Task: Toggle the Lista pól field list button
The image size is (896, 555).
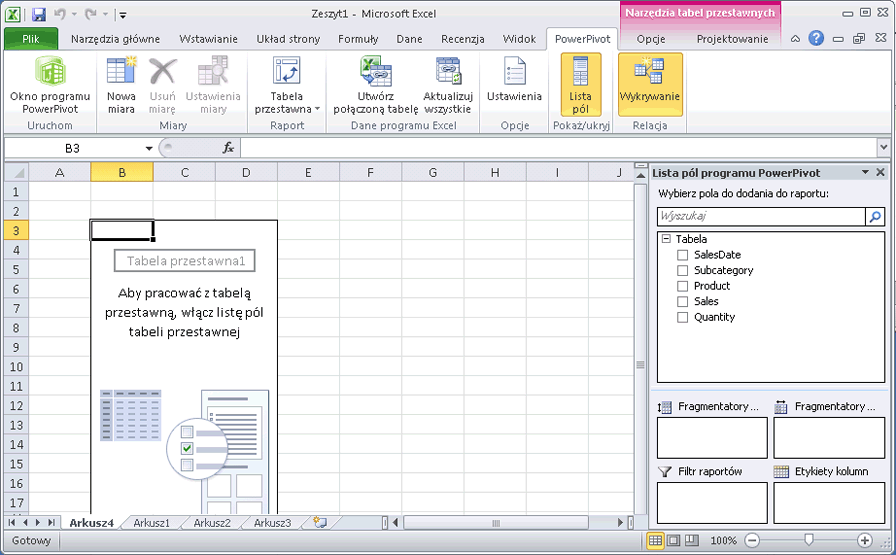Action: click(x=581, y=85)
